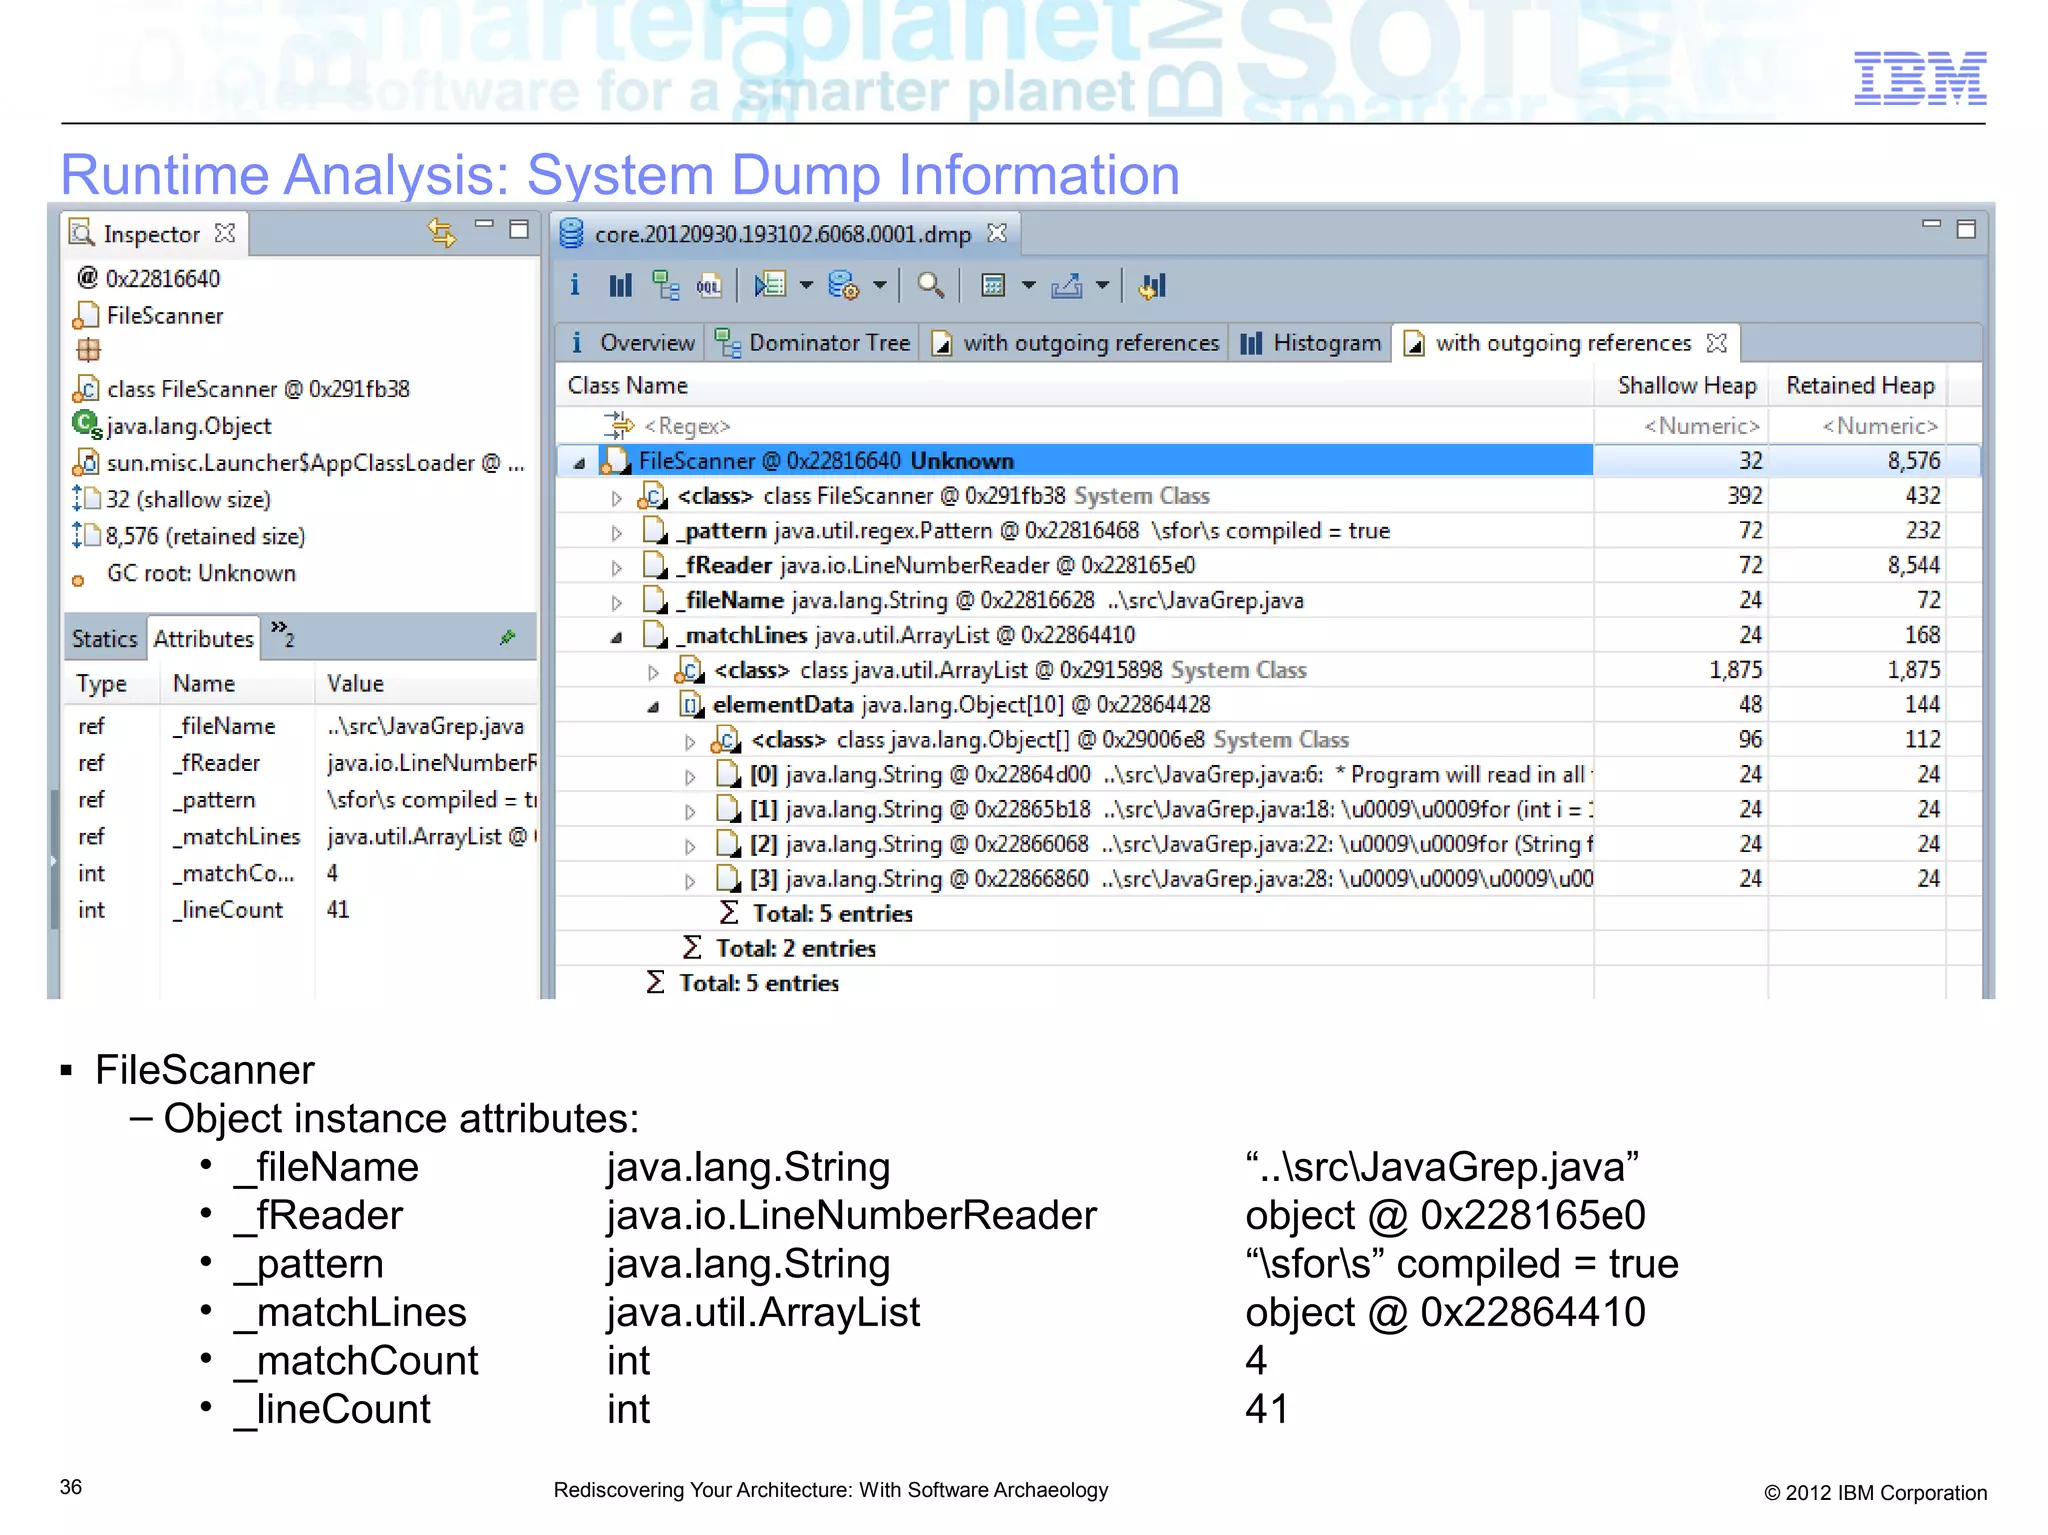Click the Class Name column header
The height and width of the screenshot is (1535, 2048).
click(x=1074, y=386)
